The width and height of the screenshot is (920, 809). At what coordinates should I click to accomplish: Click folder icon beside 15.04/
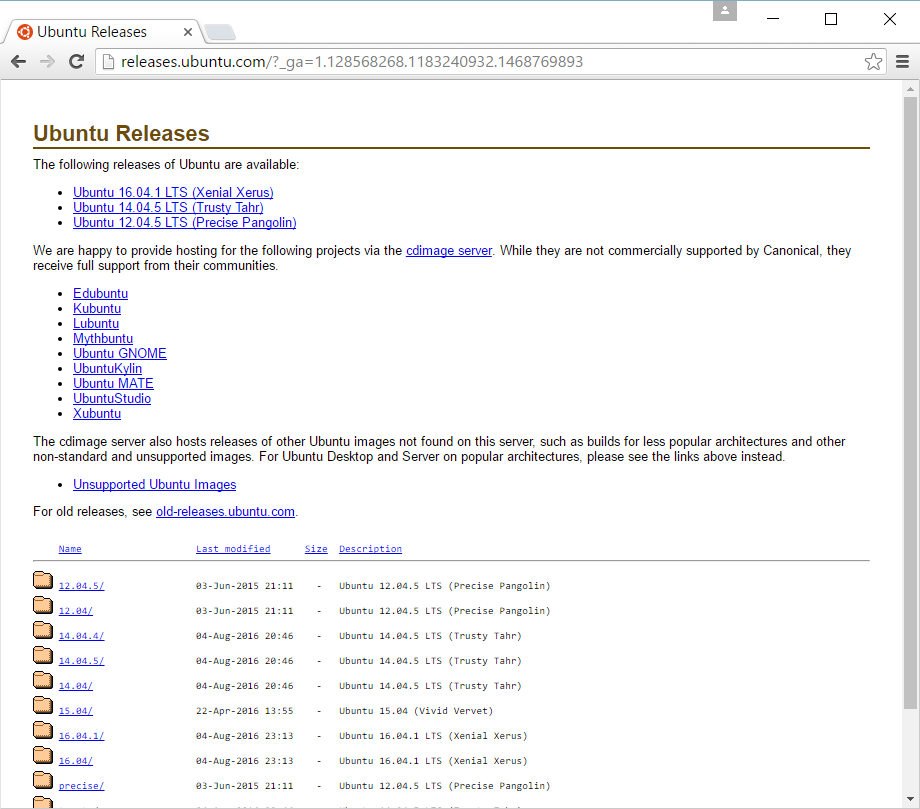pyautogui.click(x=43, y=705)
